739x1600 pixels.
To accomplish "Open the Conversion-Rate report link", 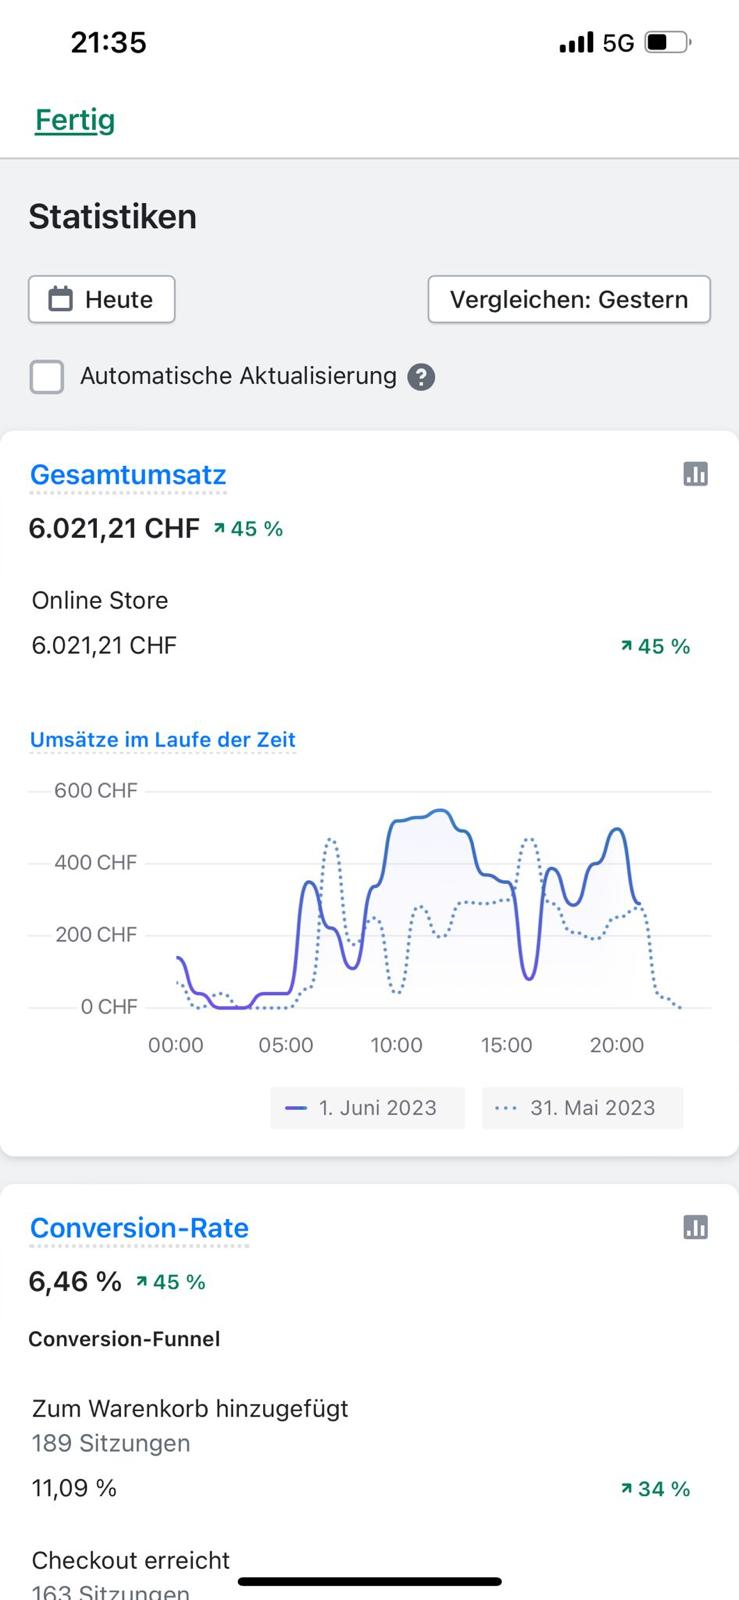I will (x=139, y=1227).
